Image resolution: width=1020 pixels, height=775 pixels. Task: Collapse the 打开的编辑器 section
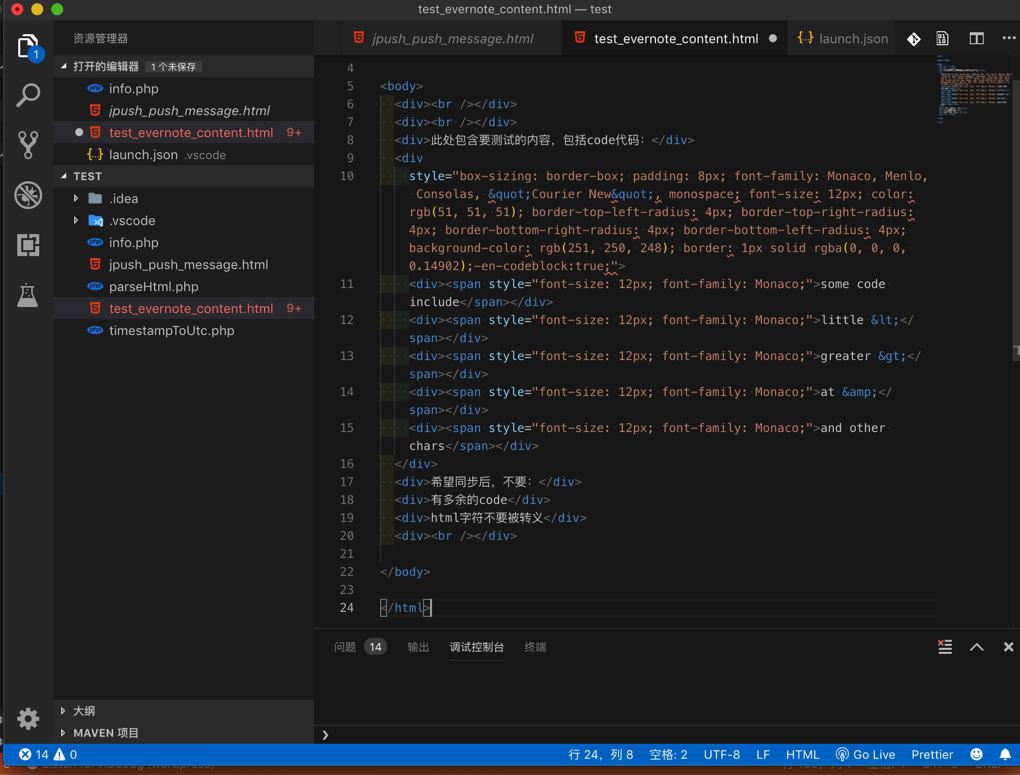click(x=105, y=66)
